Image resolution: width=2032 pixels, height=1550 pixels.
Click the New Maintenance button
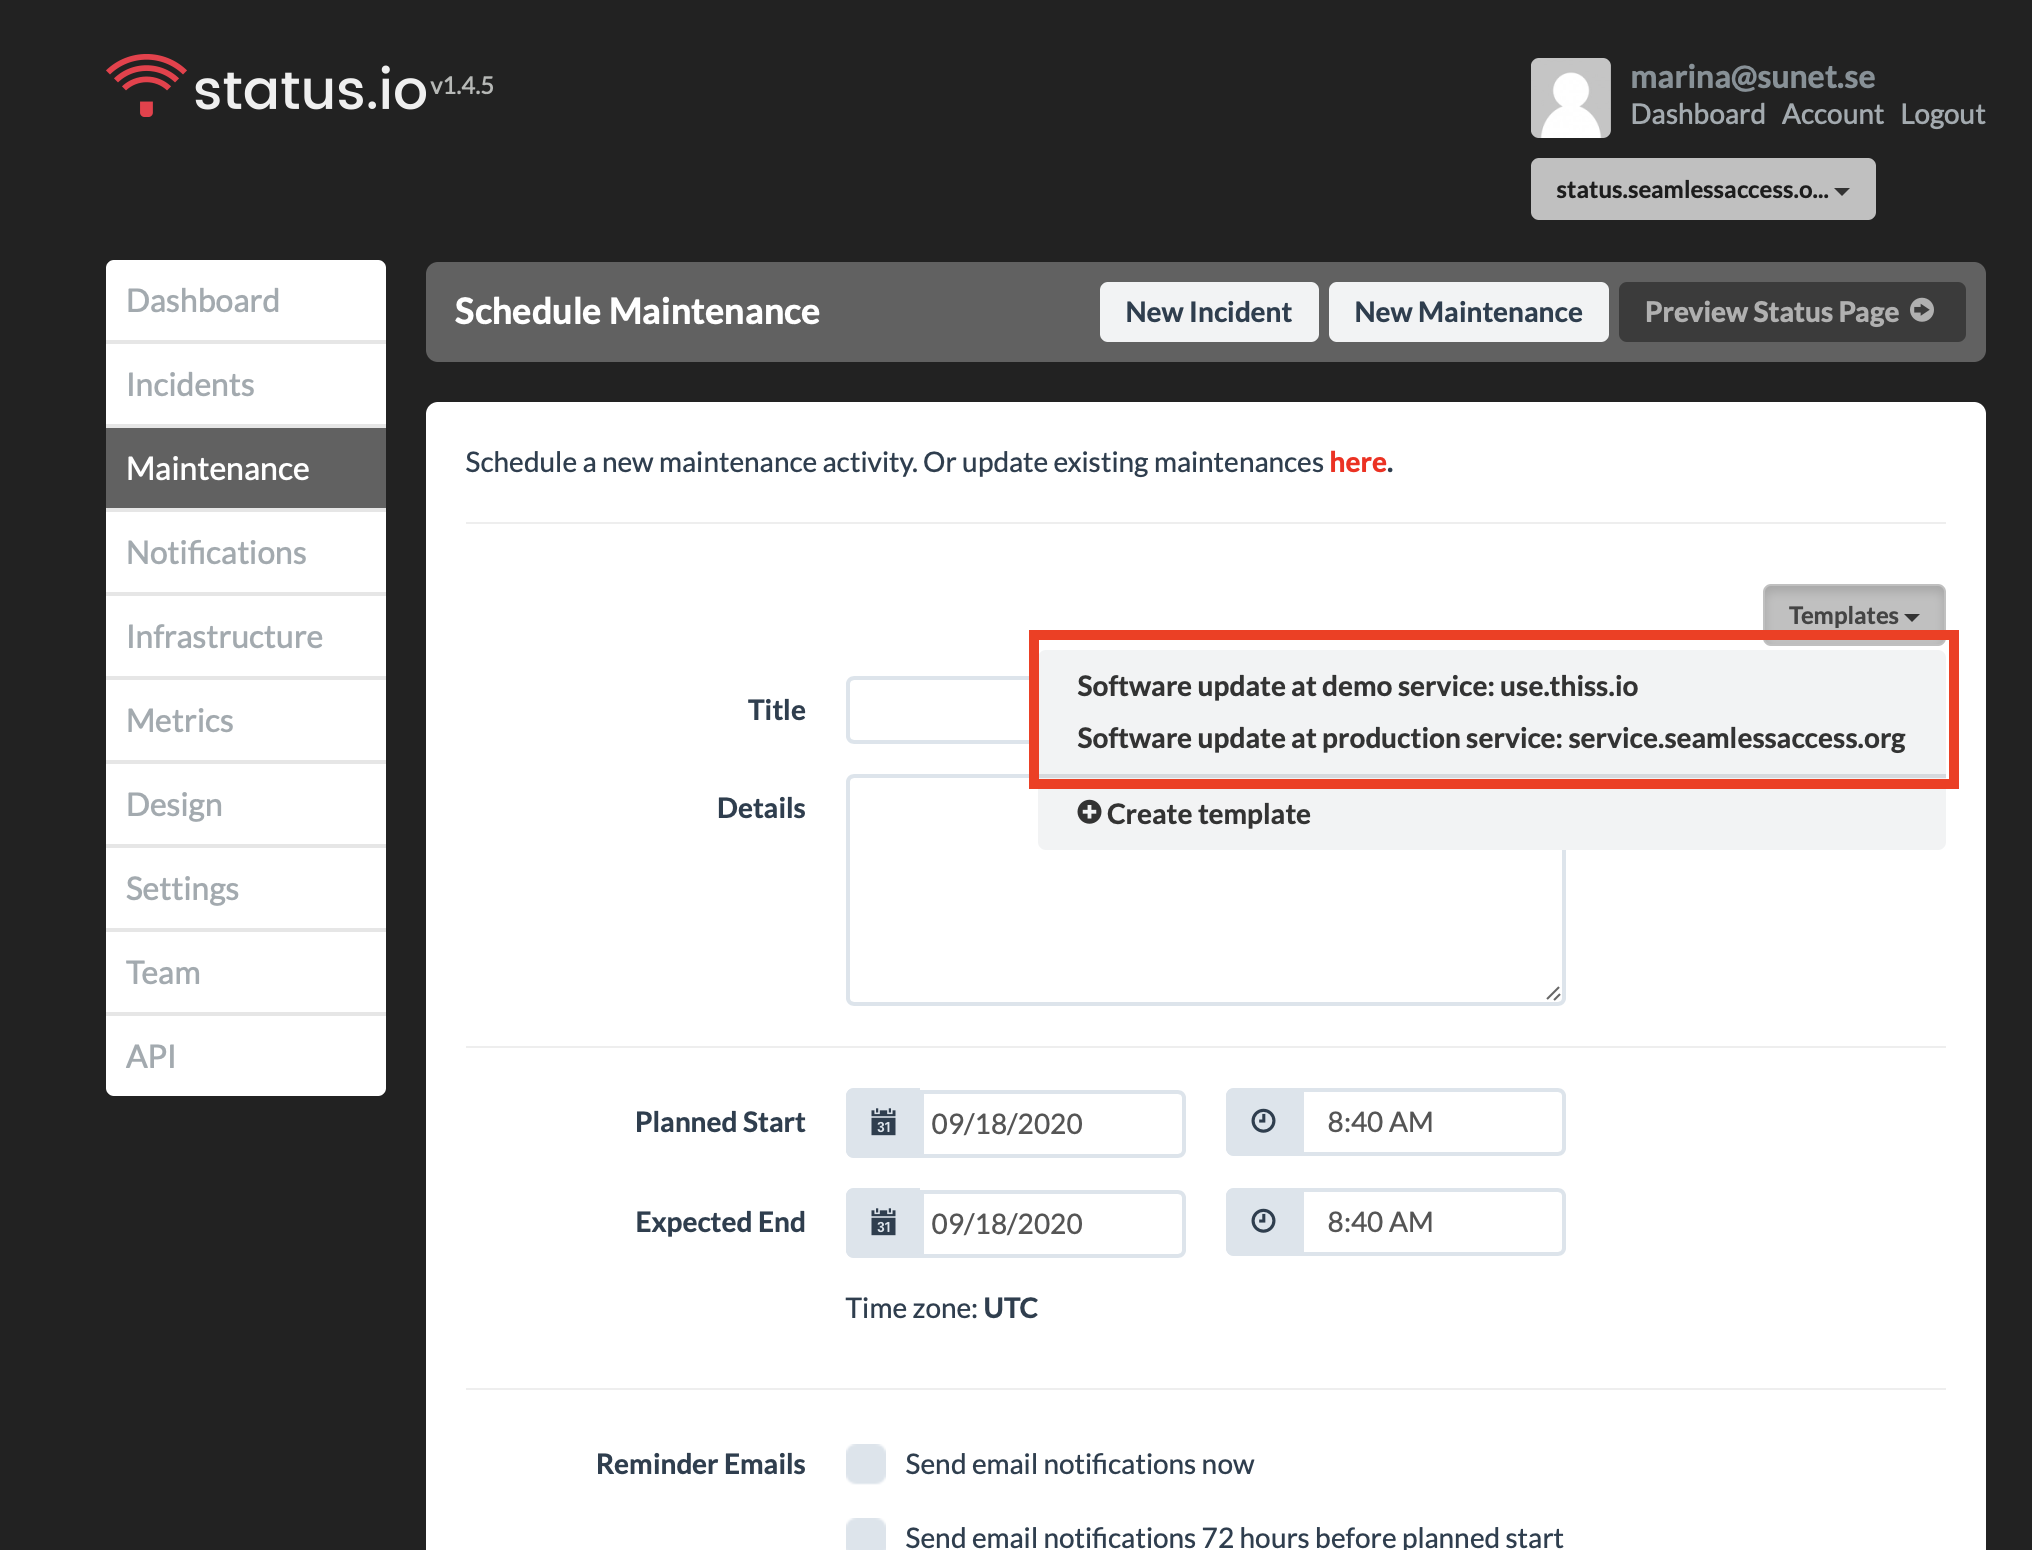[x=1468, y=312]
